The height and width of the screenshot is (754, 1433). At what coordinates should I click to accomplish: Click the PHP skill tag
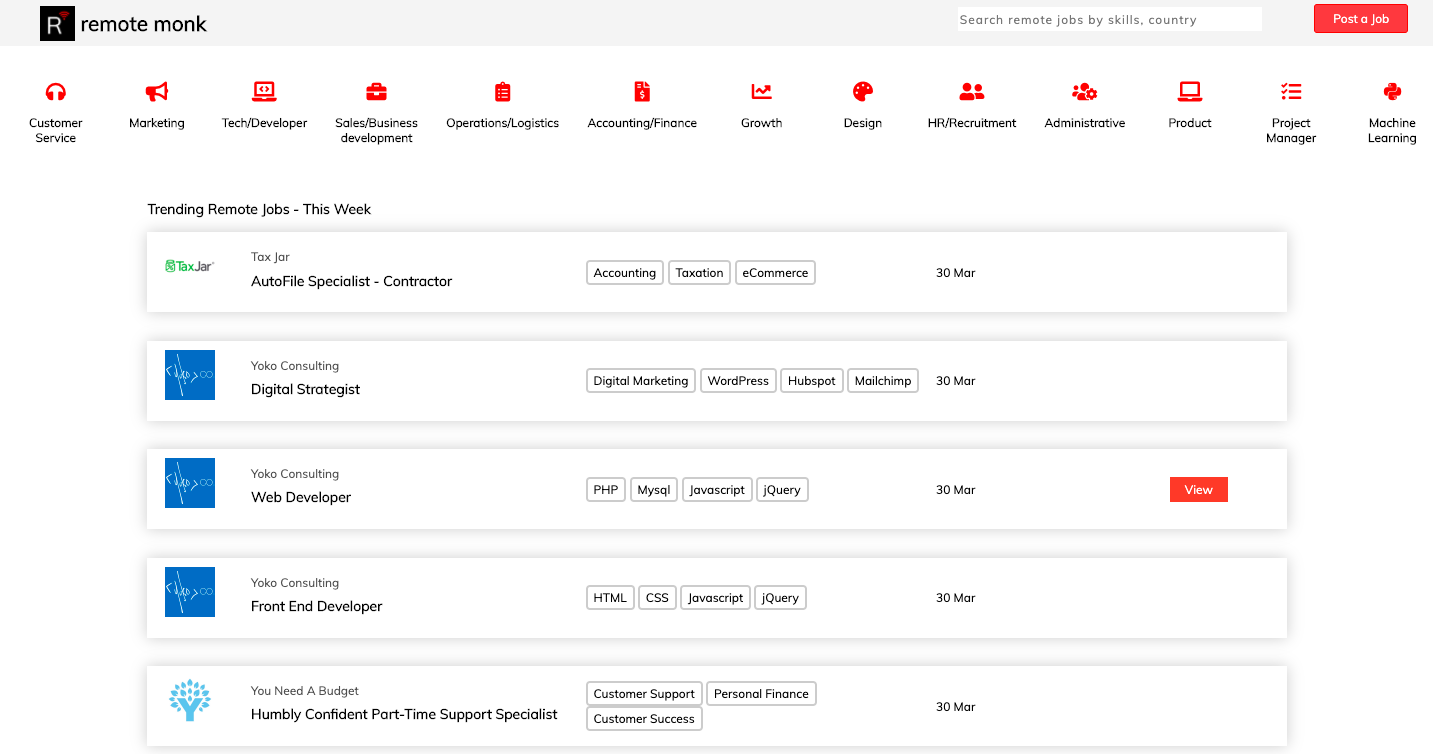click(x=606, y=490)
